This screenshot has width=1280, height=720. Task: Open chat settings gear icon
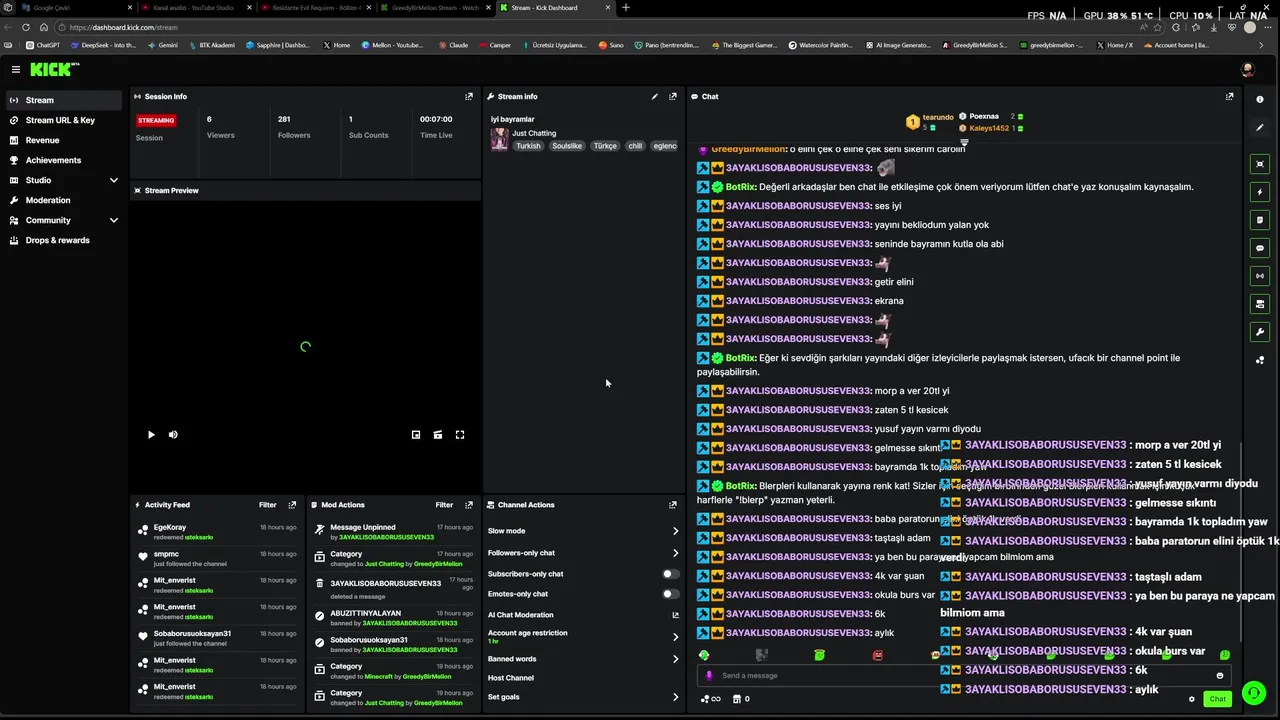pyautogui.click(x=1191, y=699)
